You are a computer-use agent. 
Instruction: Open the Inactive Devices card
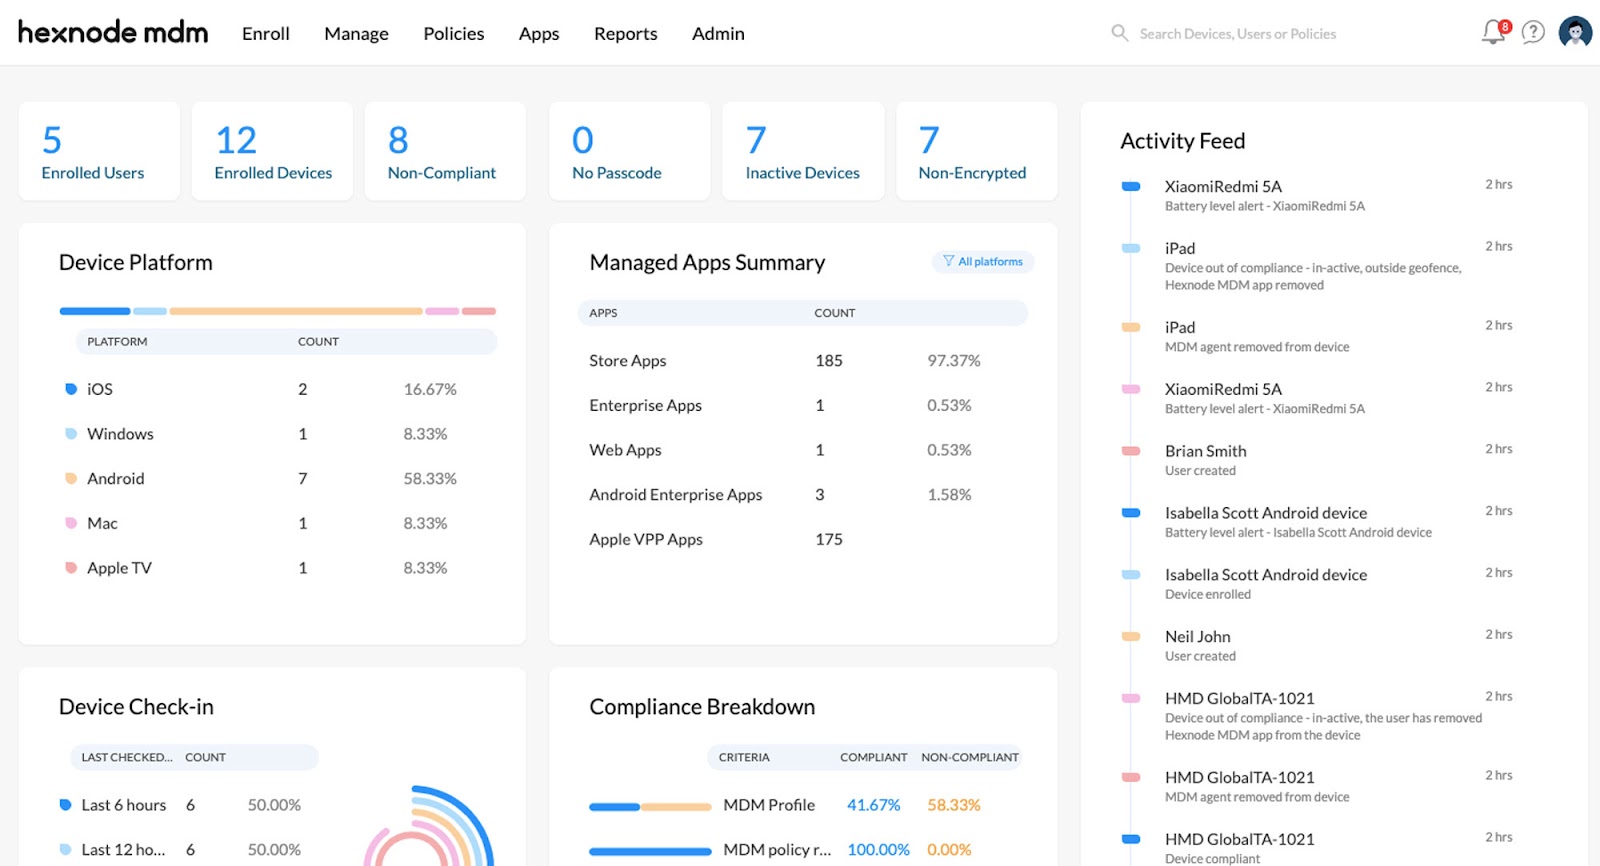[802, 152]
